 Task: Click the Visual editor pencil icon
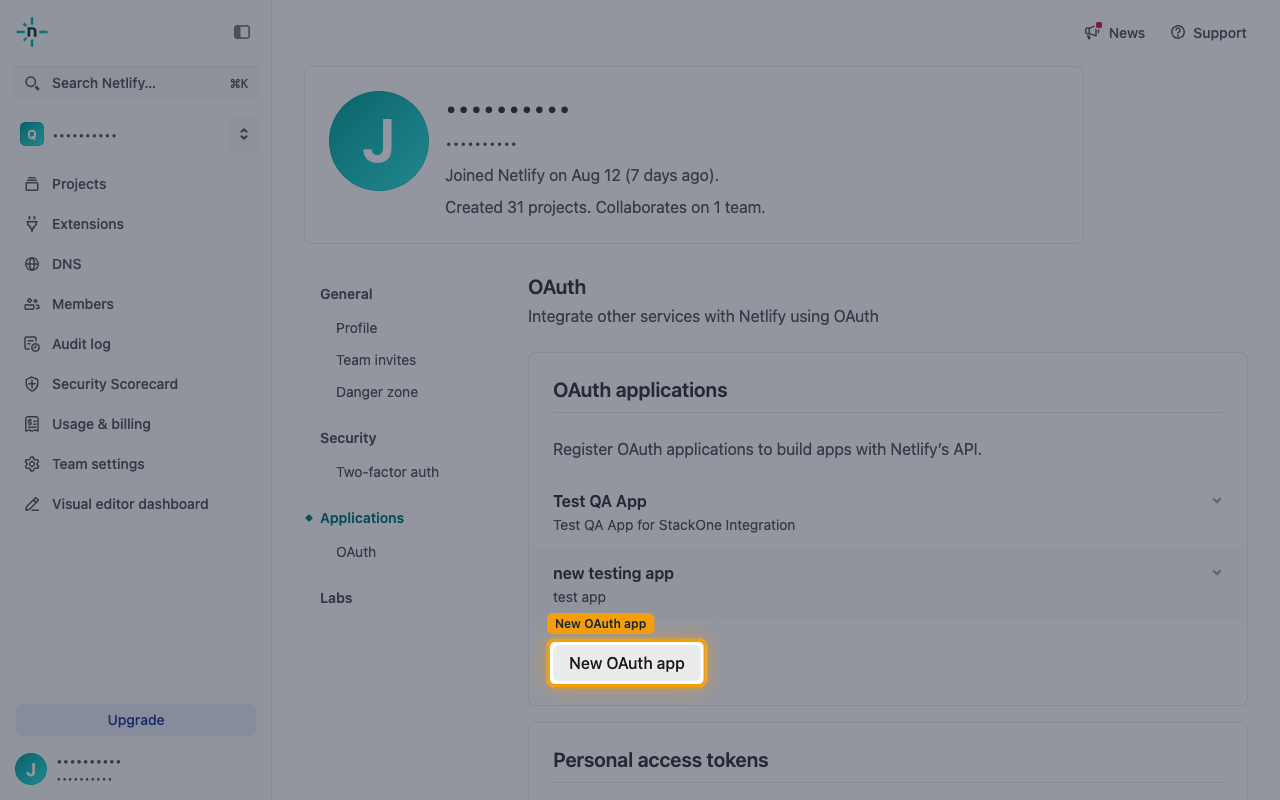(x=32, y=504)
